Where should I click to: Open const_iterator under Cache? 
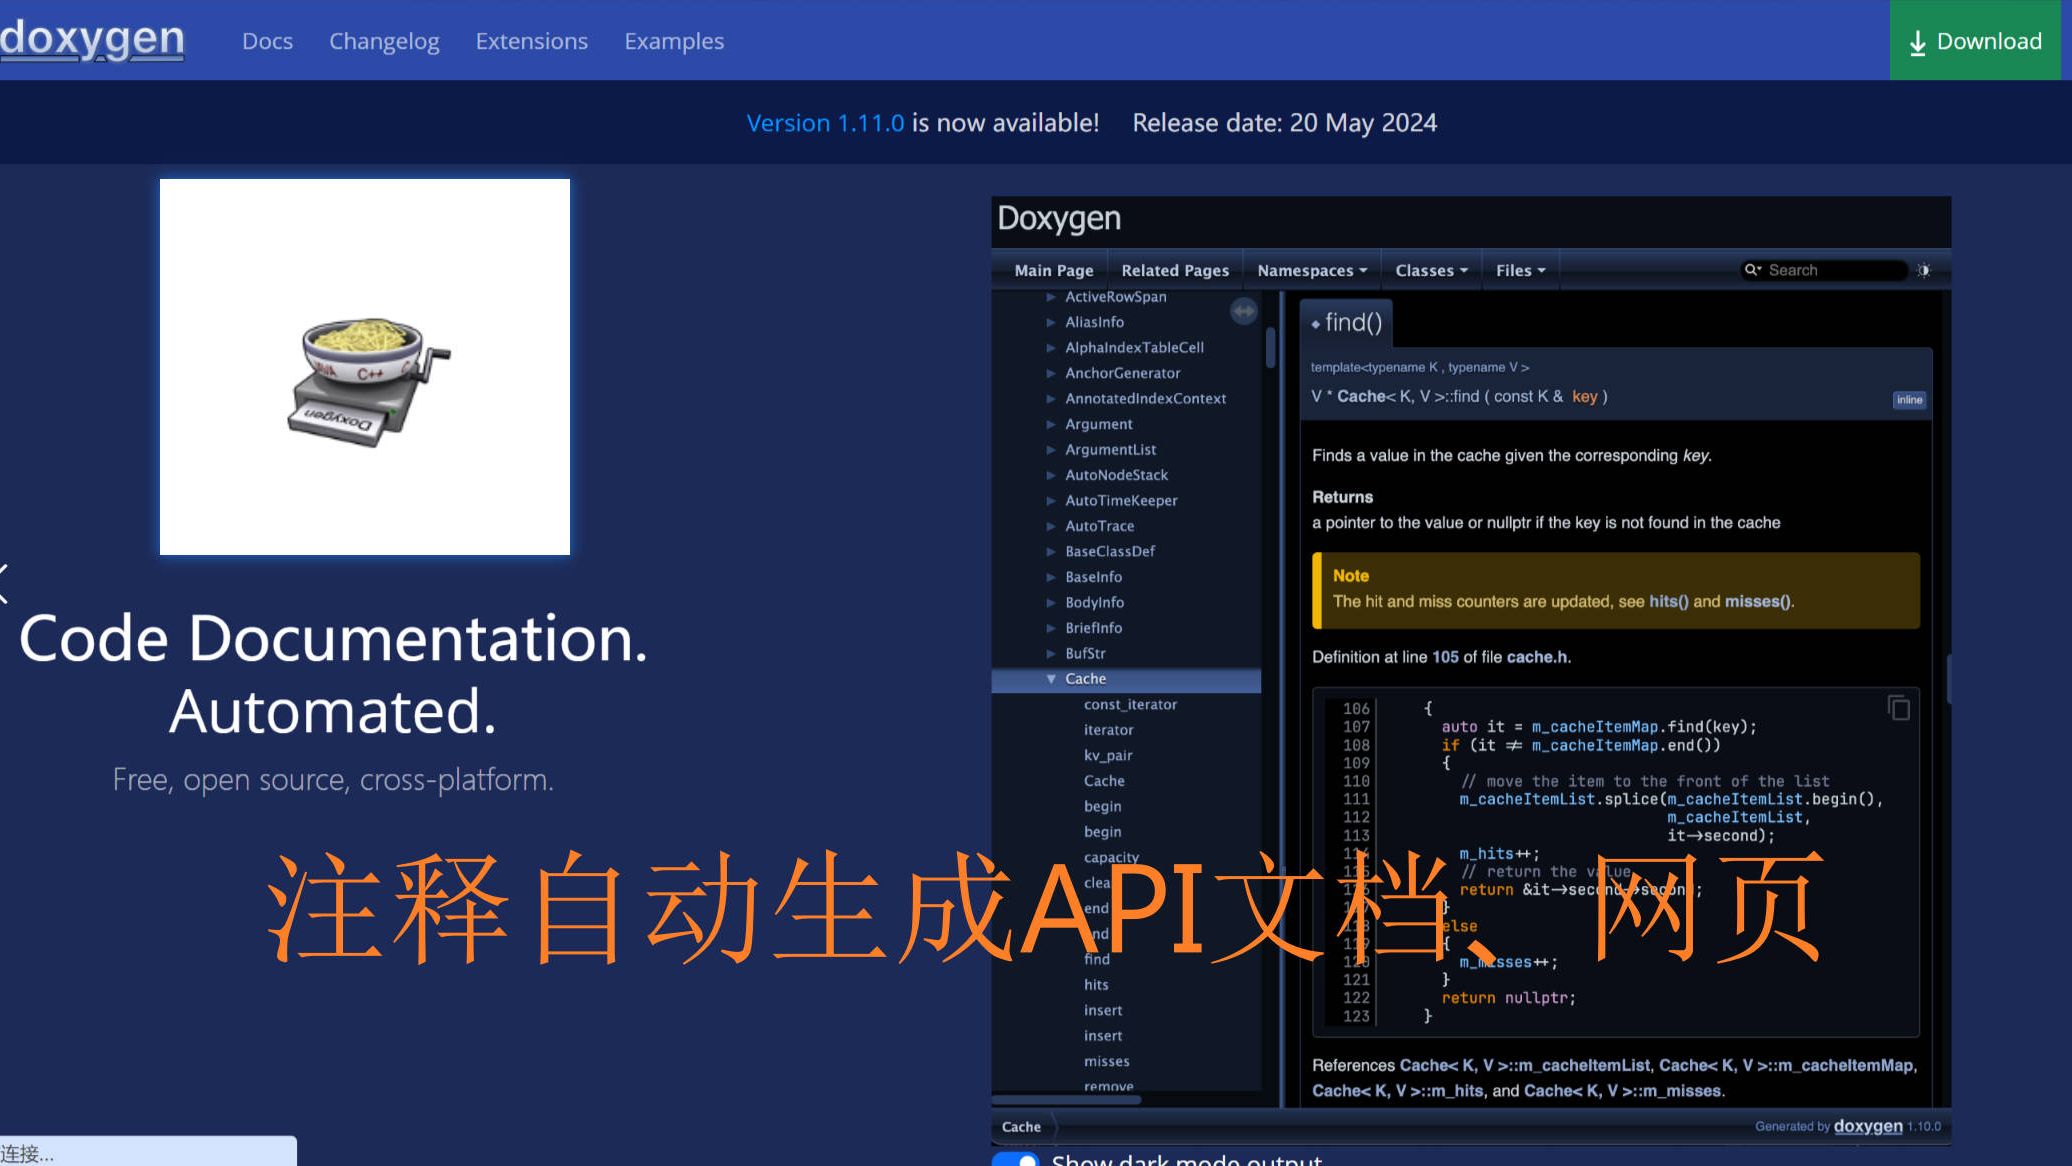tap(1130, 704)
